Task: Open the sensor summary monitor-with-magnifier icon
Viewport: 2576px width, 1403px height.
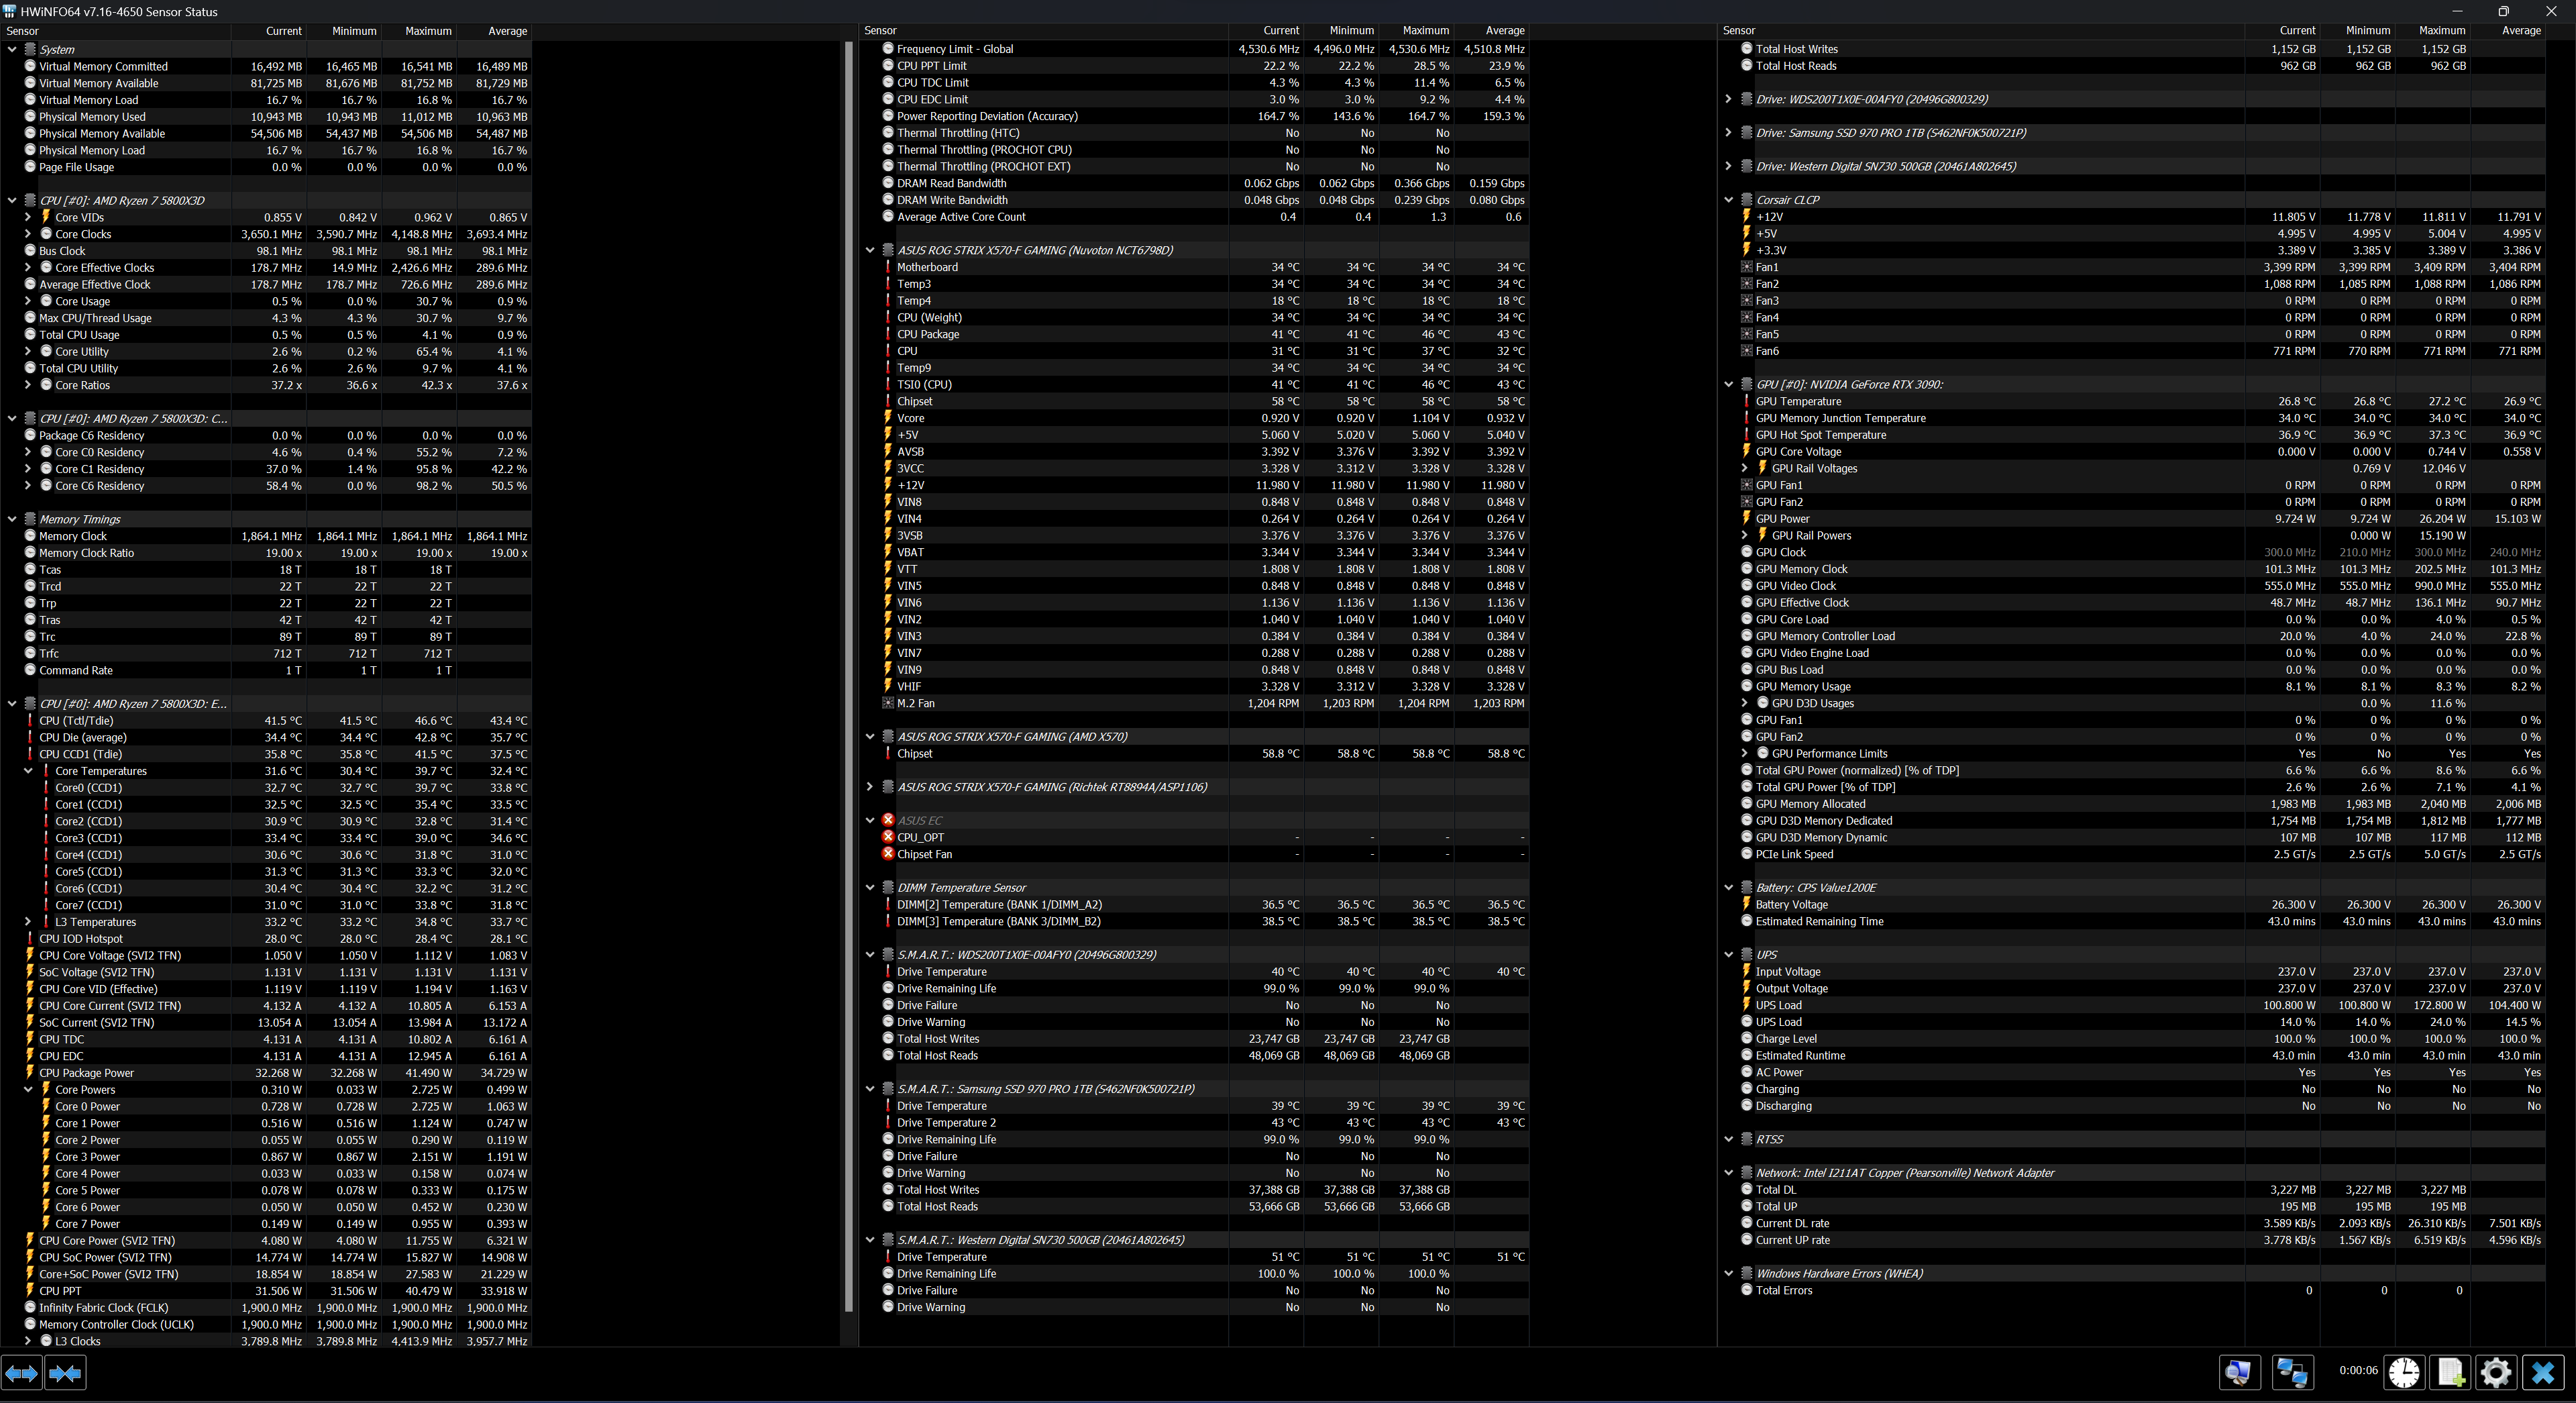Action: tap(2239, 1372)
